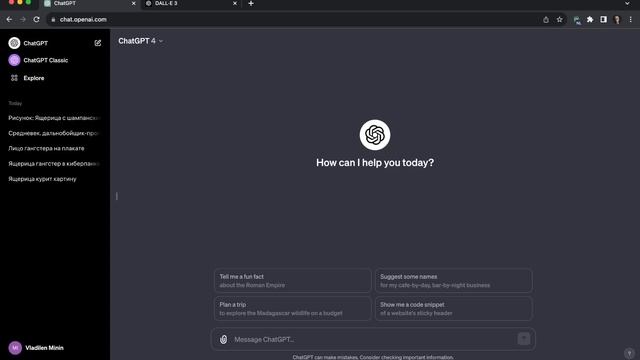The width and height of the screenshot is (640, 360).
Task: Click the browser back arrow
Action: [9, 20]
